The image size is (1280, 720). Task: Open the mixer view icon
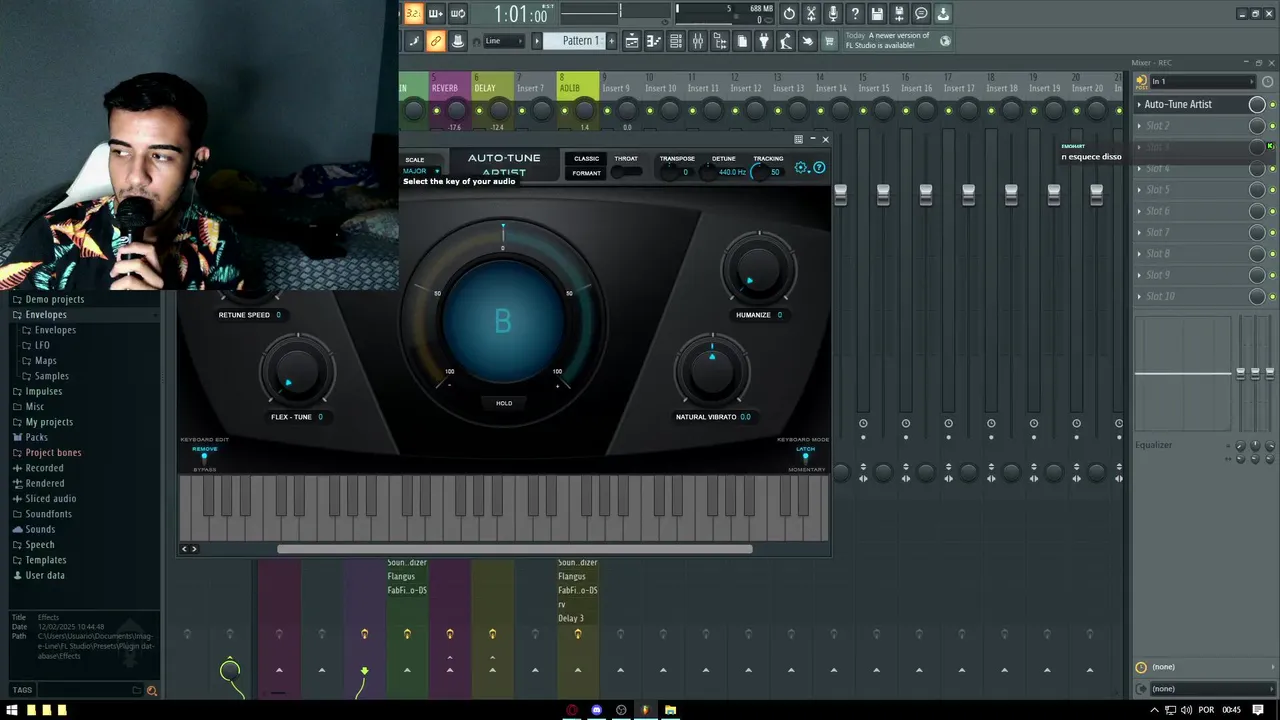(698, 41)
